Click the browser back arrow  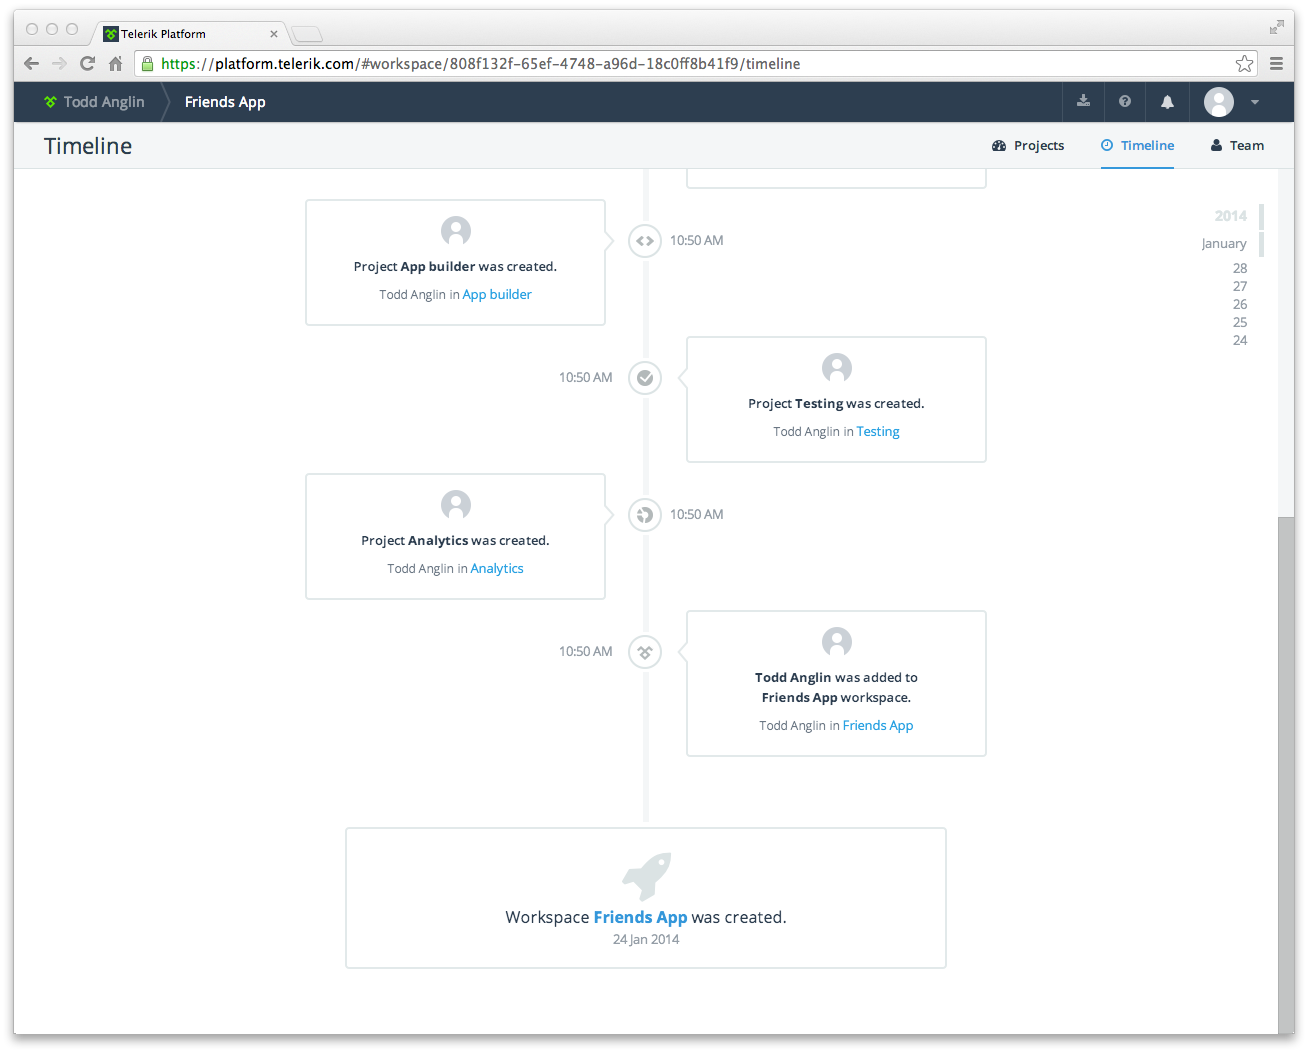click(x=31, y=64)
